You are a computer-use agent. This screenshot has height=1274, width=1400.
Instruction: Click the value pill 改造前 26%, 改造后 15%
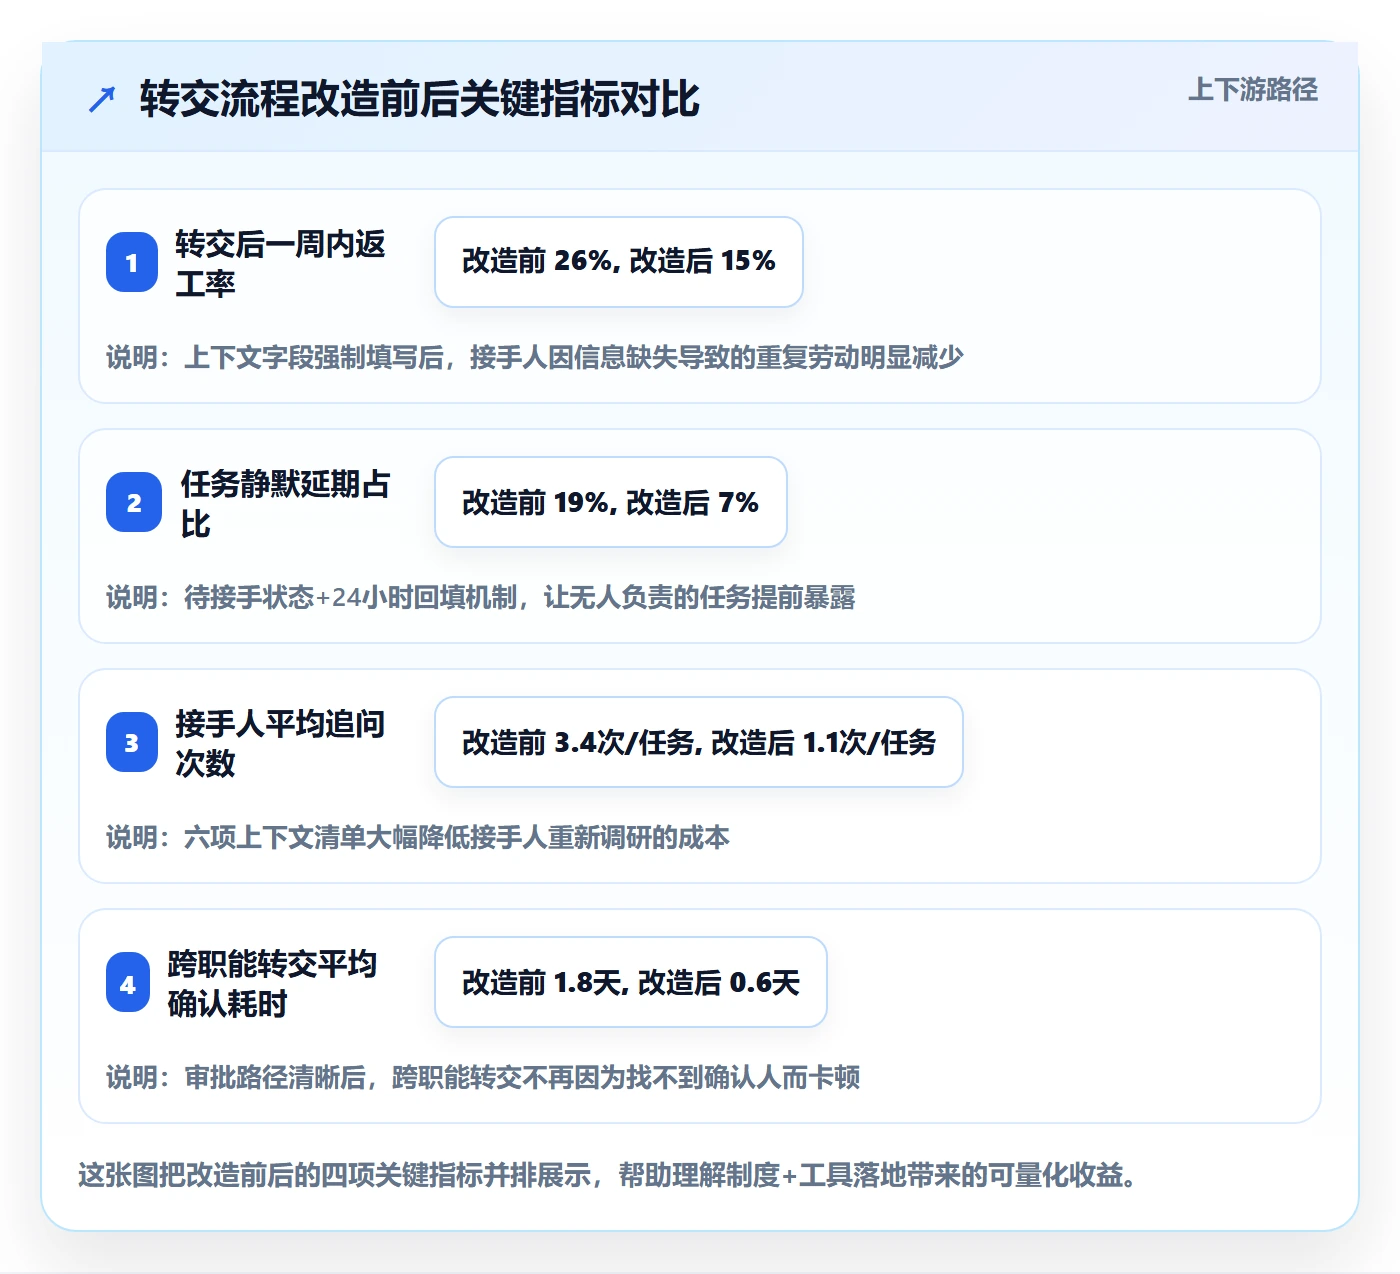(619, 262)
